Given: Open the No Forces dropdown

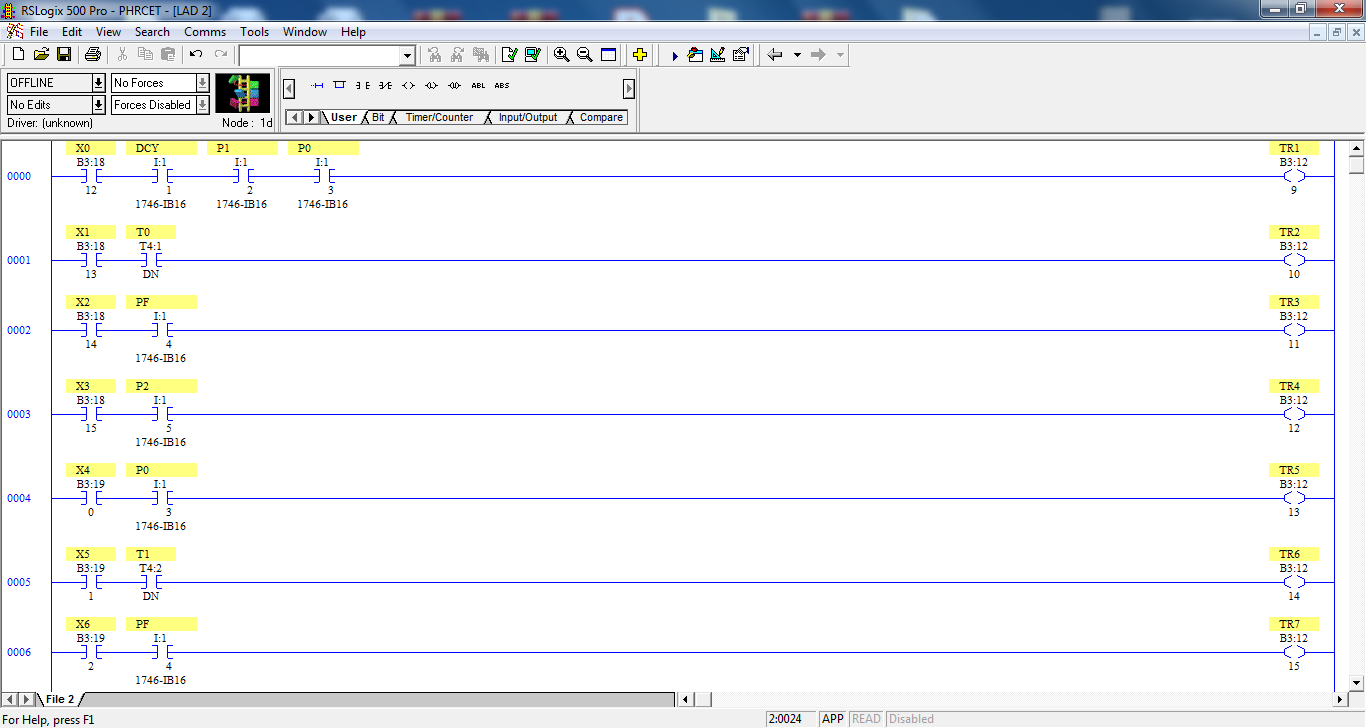Looking at the screenshot, I should pos(200,82).
